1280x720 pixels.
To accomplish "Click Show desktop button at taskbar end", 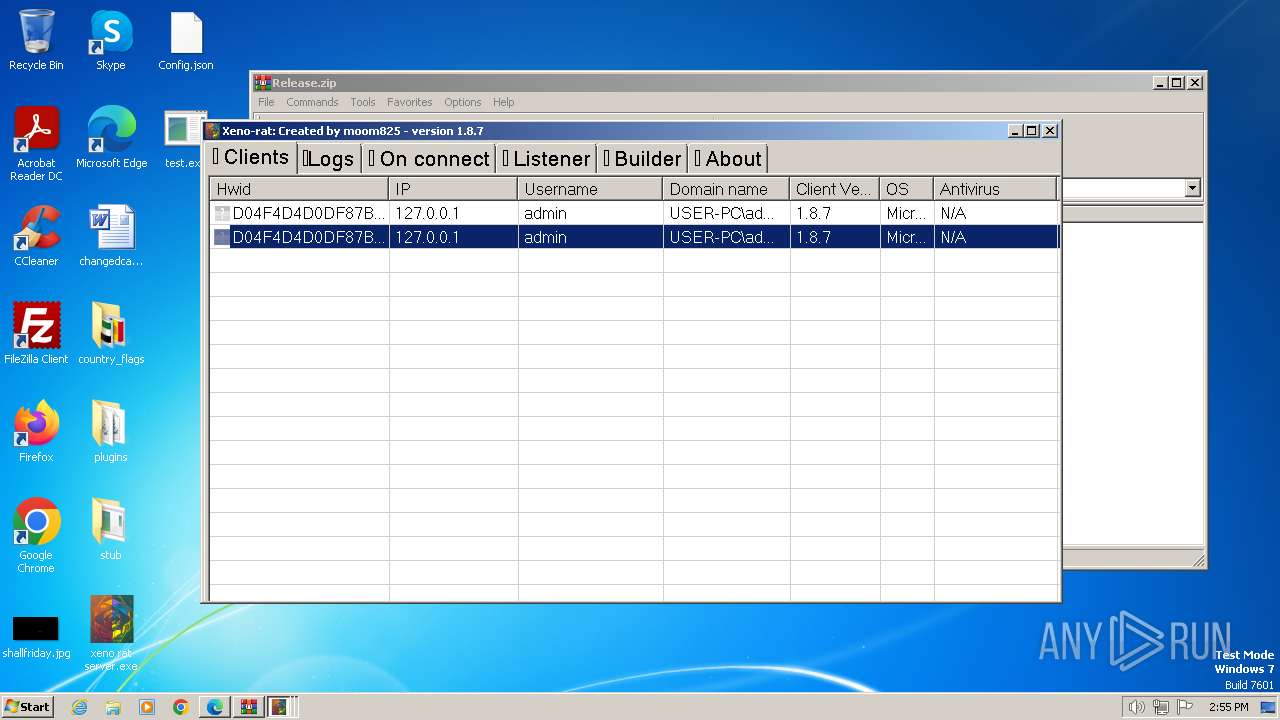I will pos(1270,707).
